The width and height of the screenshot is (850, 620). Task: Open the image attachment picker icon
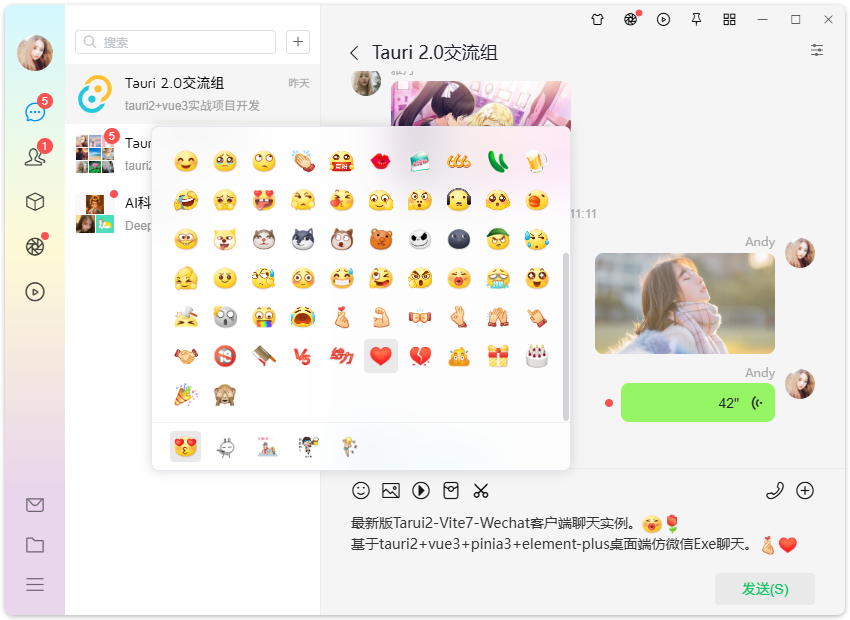(390, 491)
